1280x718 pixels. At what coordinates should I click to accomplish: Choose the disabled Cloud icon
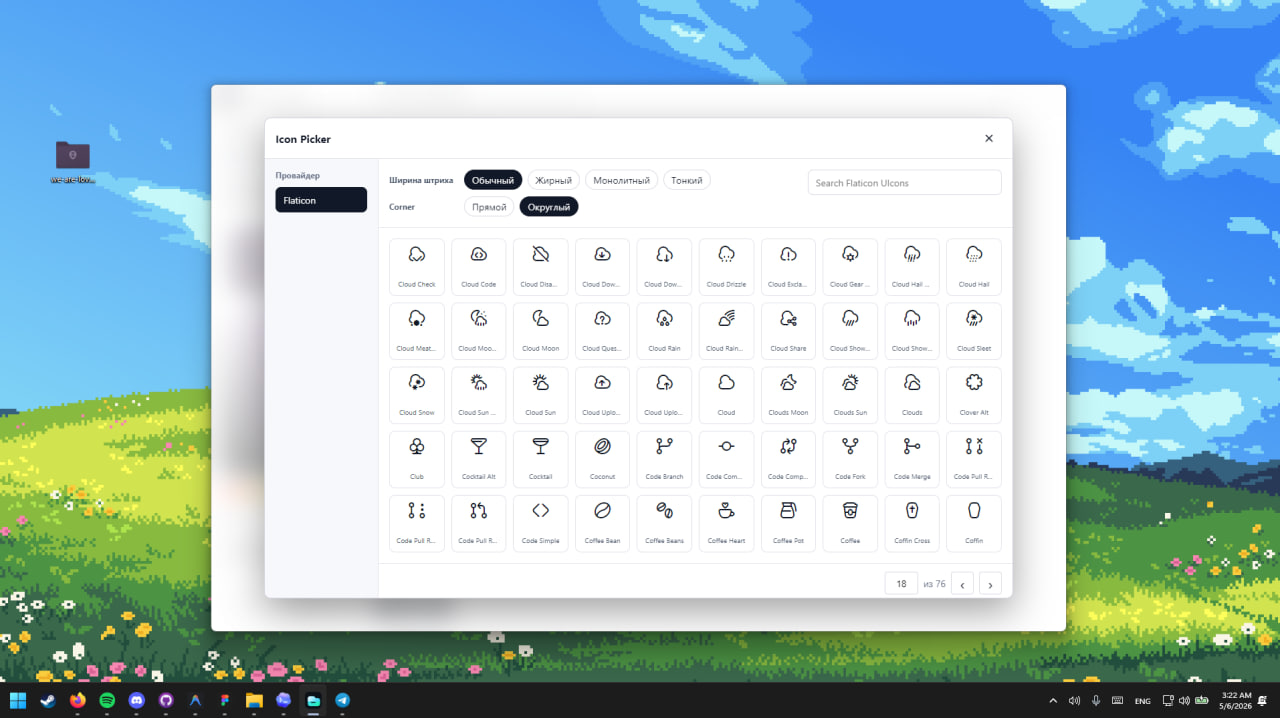pos(540,266)
